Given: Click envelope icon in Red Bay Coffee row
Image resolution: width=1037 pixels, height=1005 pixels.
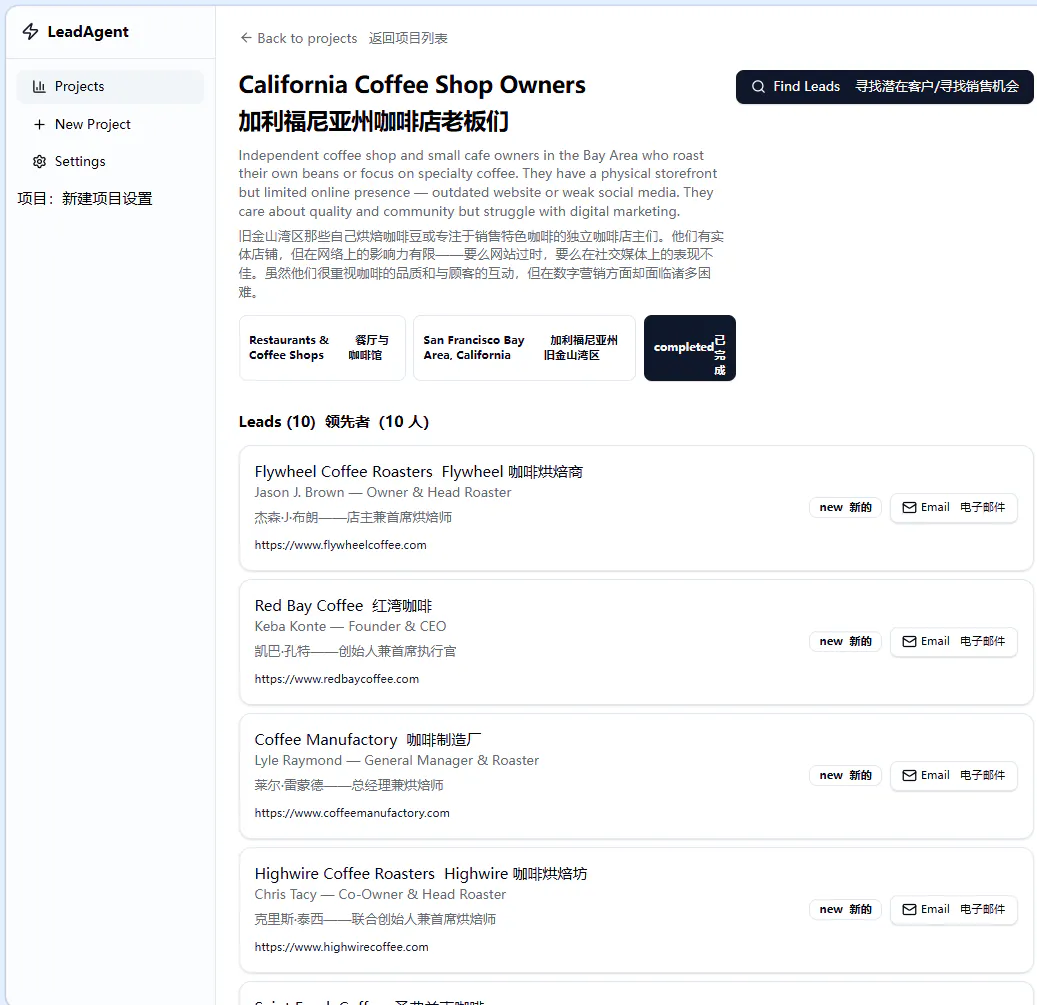Looking at the screenshot, I should click(909, 641).
